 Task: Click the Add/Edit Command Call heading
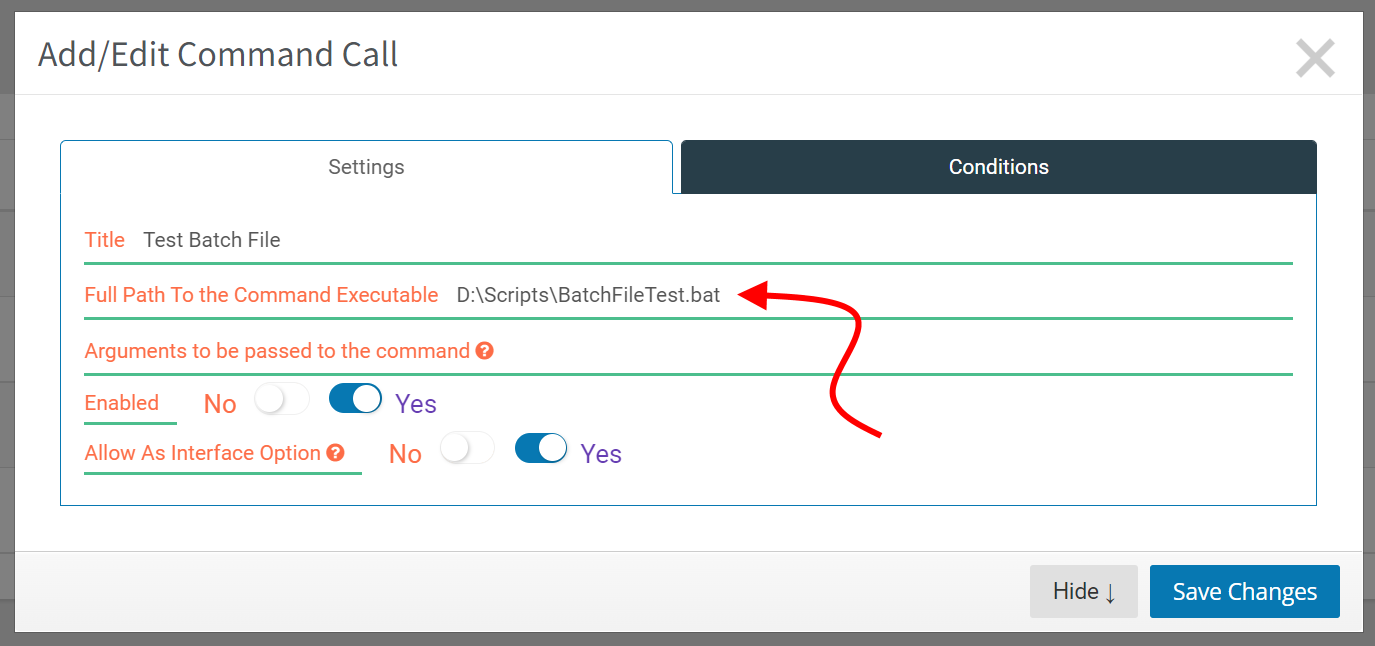[x=218, y=54]
